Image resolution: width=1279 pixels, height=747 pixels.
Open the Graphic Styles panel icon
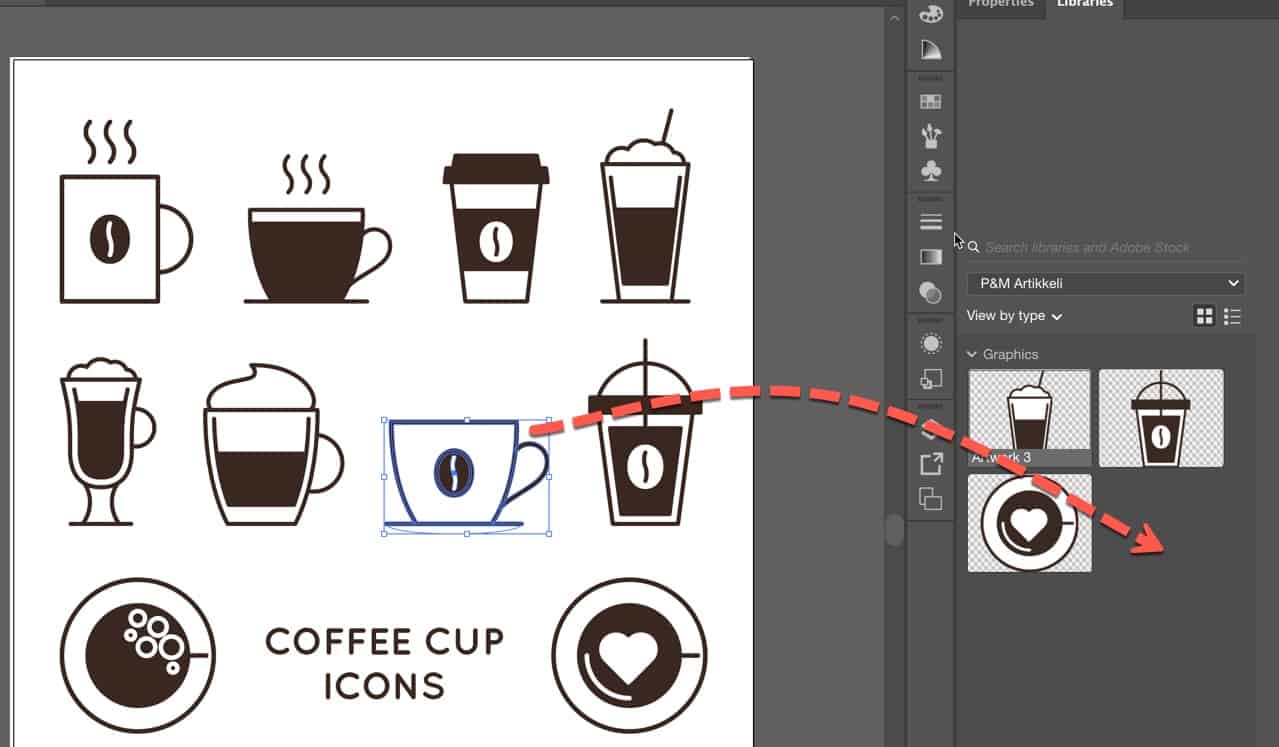(x=930, y=379)
